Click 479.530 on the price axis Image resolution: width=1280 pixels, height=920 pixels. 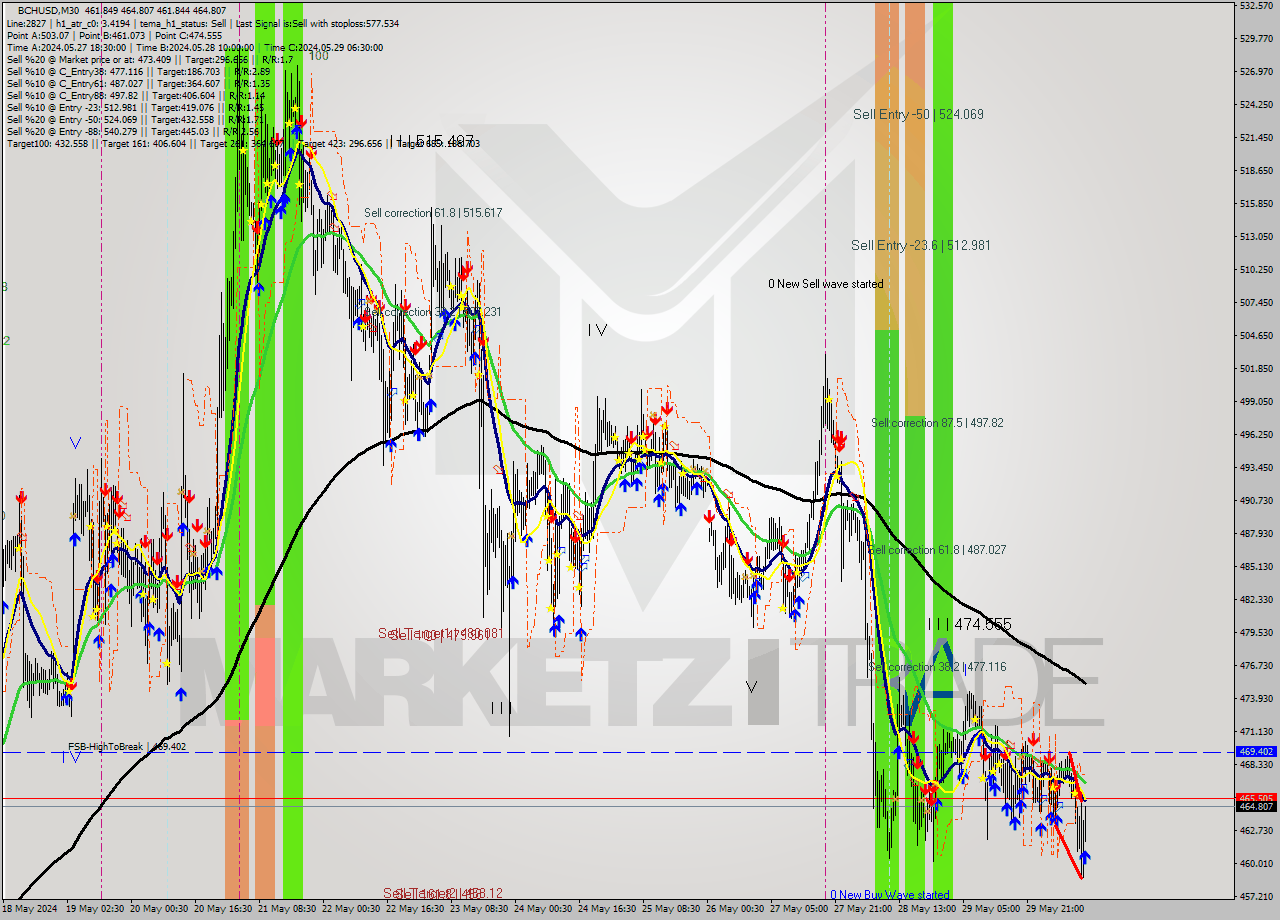pyautogui.click(x=1256, y=633)
